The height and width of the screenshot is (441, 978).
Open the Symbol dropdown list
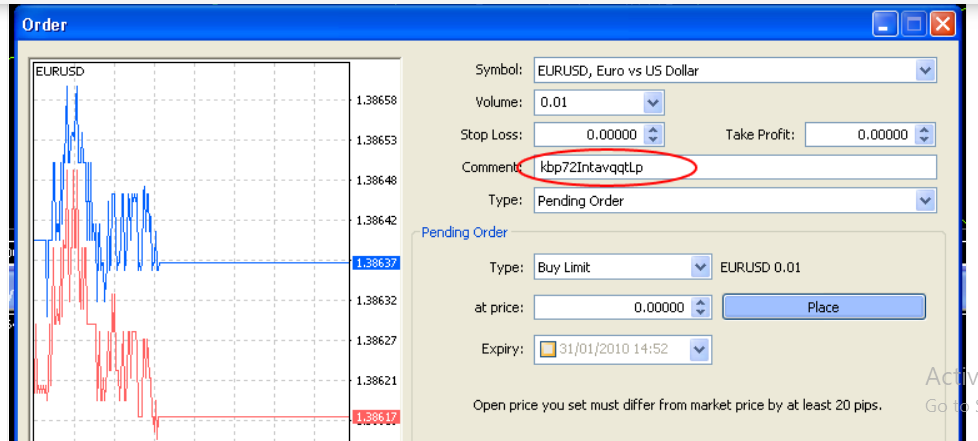pyautogui.click(x=926, y=70)
